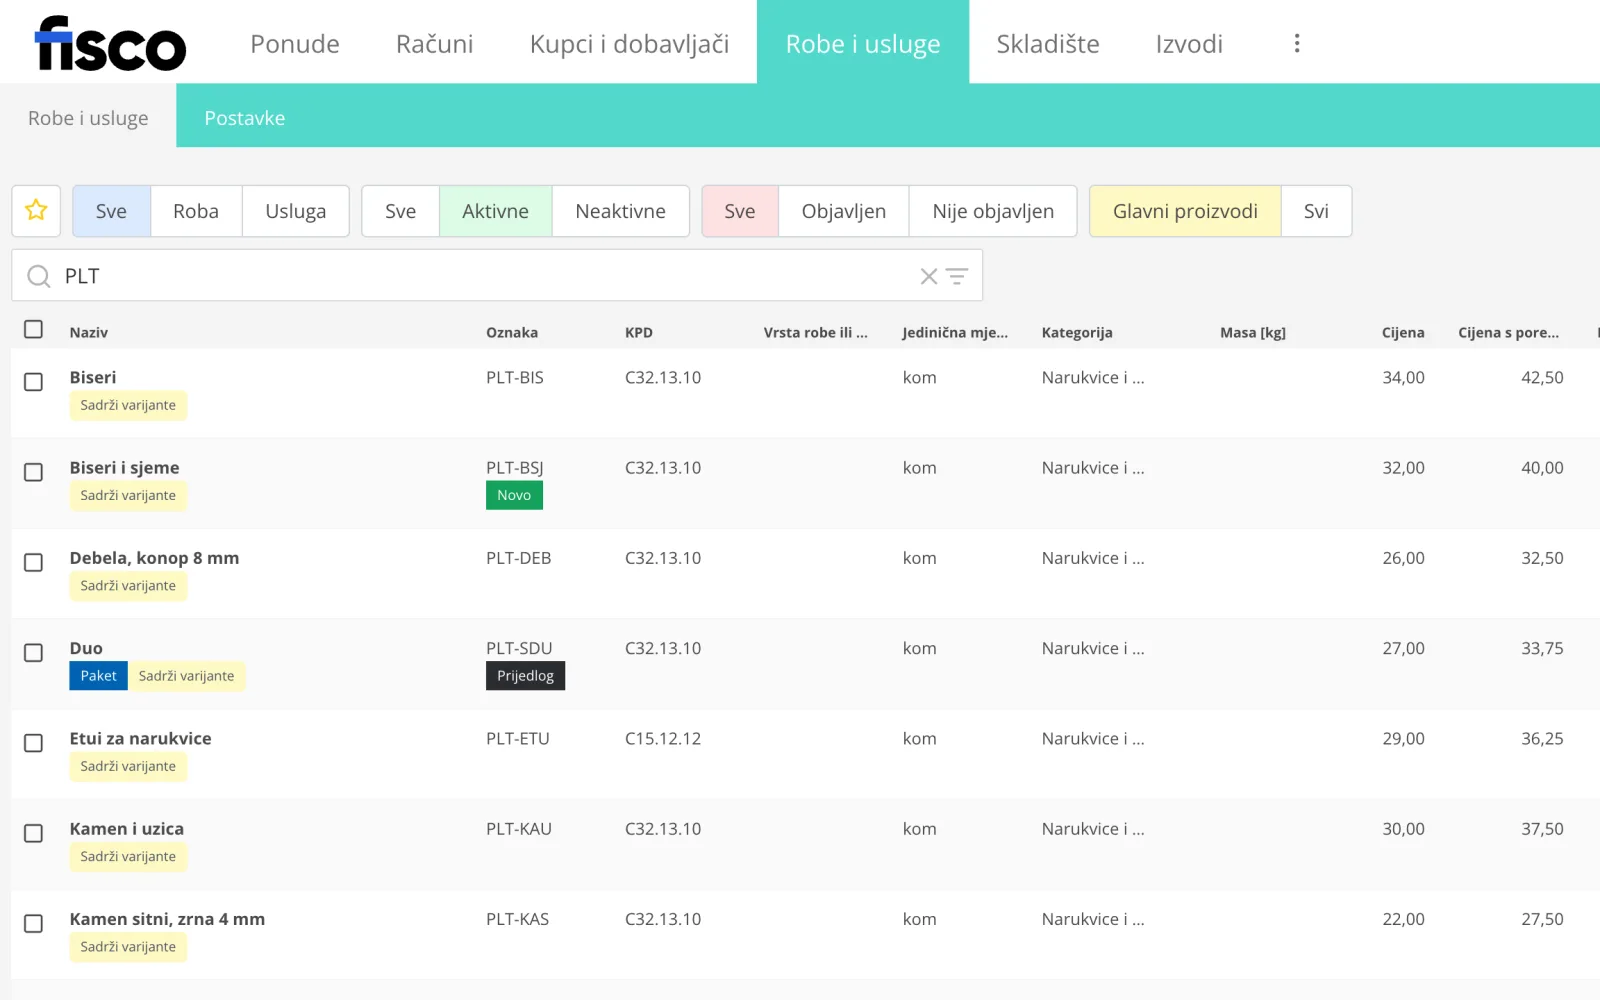Switch product filter to Svi
The width and height of the screenshot is (1600, 1000).
1316,211
